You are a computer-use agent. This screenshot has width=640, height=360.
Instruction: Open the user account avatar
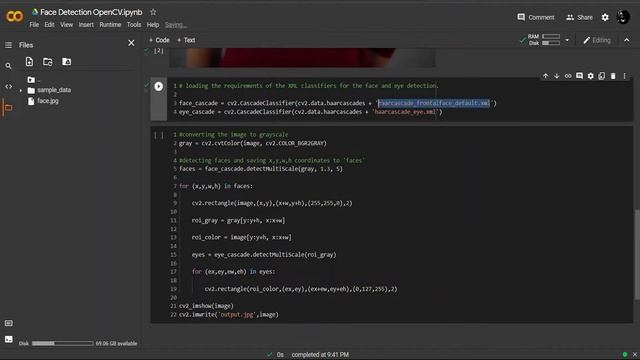tap(623, 17)
